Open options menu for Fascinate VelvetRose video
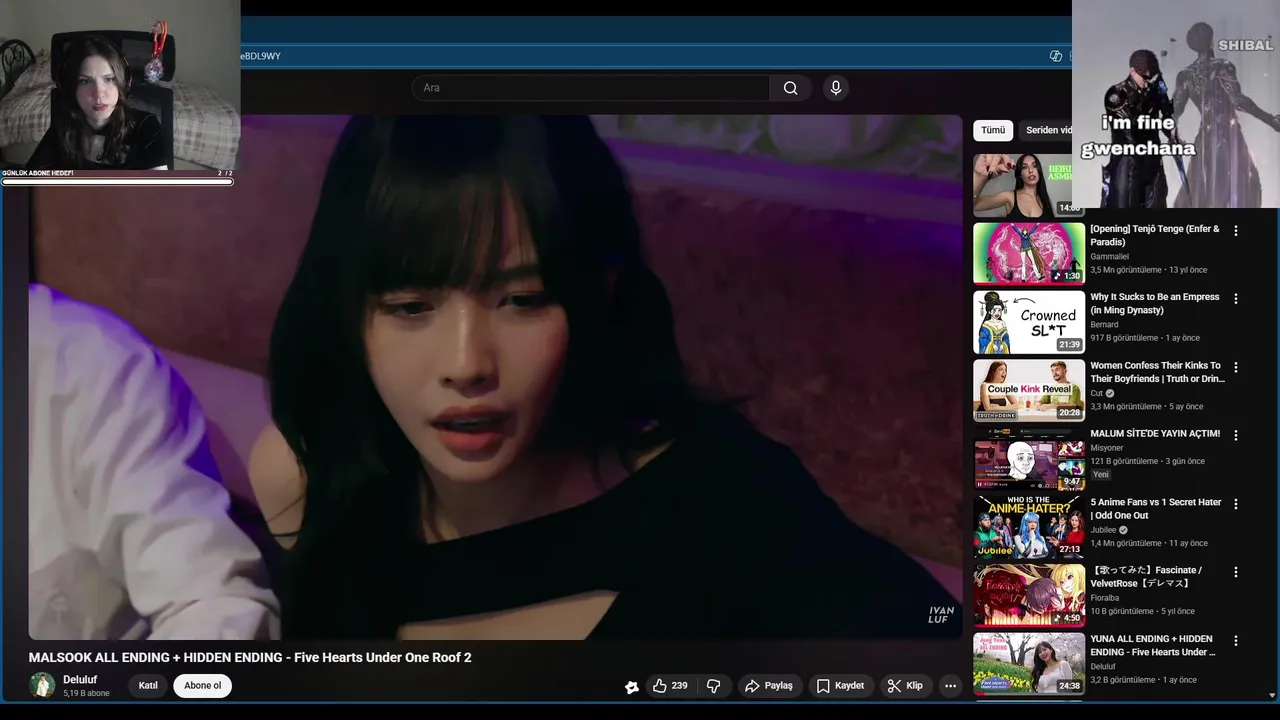The height and width of the screenshot is (720, 1280). [x=1236, y=572]
